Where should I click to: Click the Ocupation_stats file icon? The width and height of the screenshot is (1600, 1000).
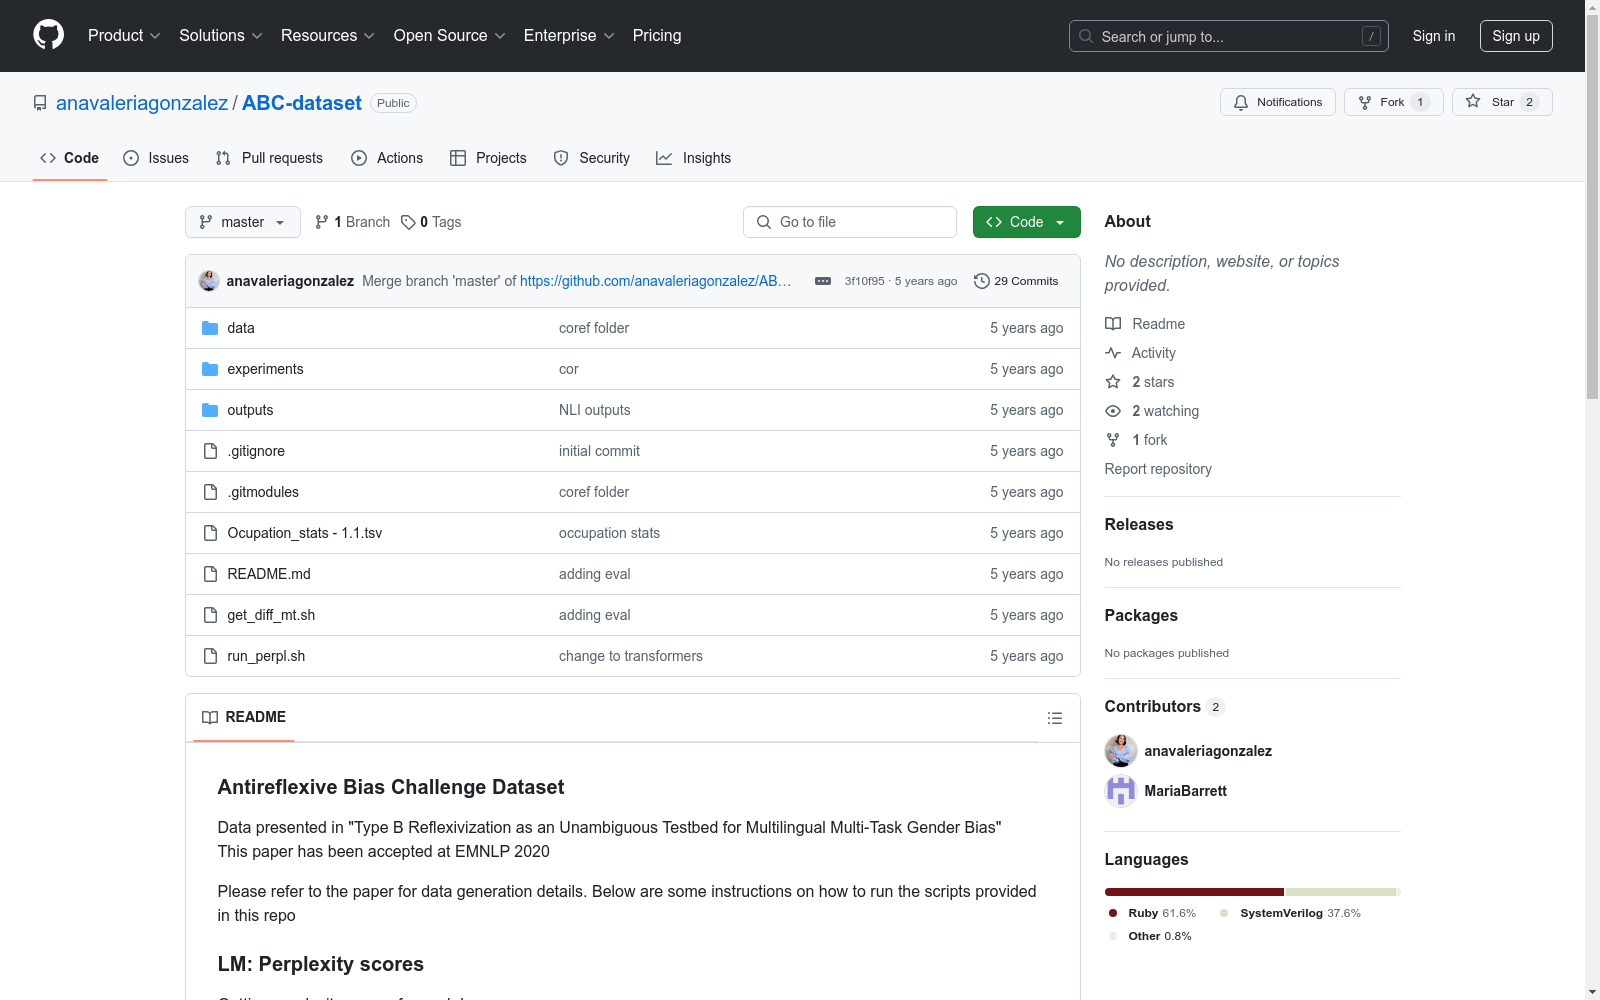[x=210, y=533]
